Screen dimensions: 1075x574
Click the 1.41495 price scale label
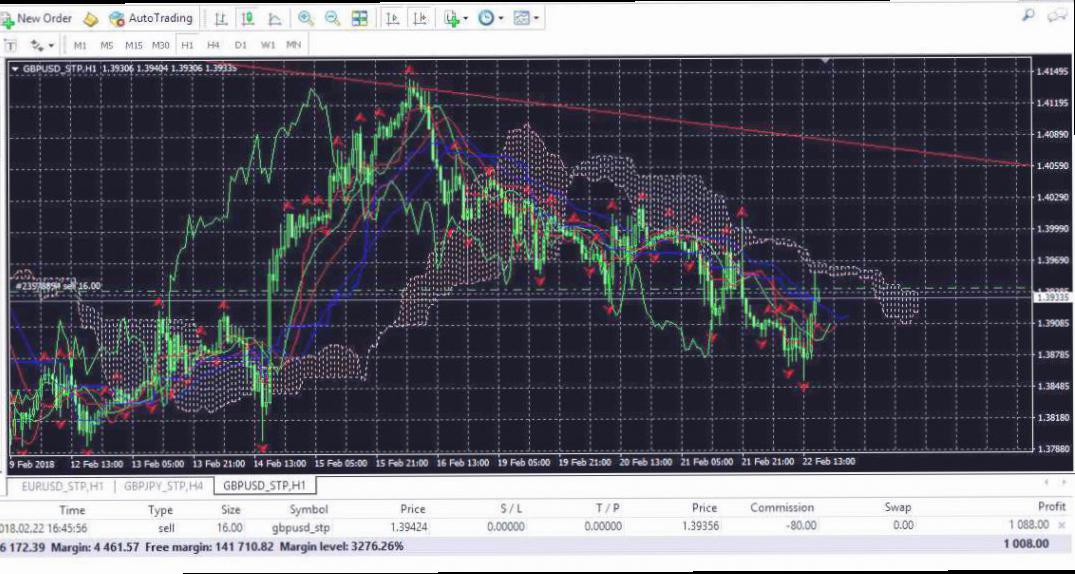tap(1053, 71)
